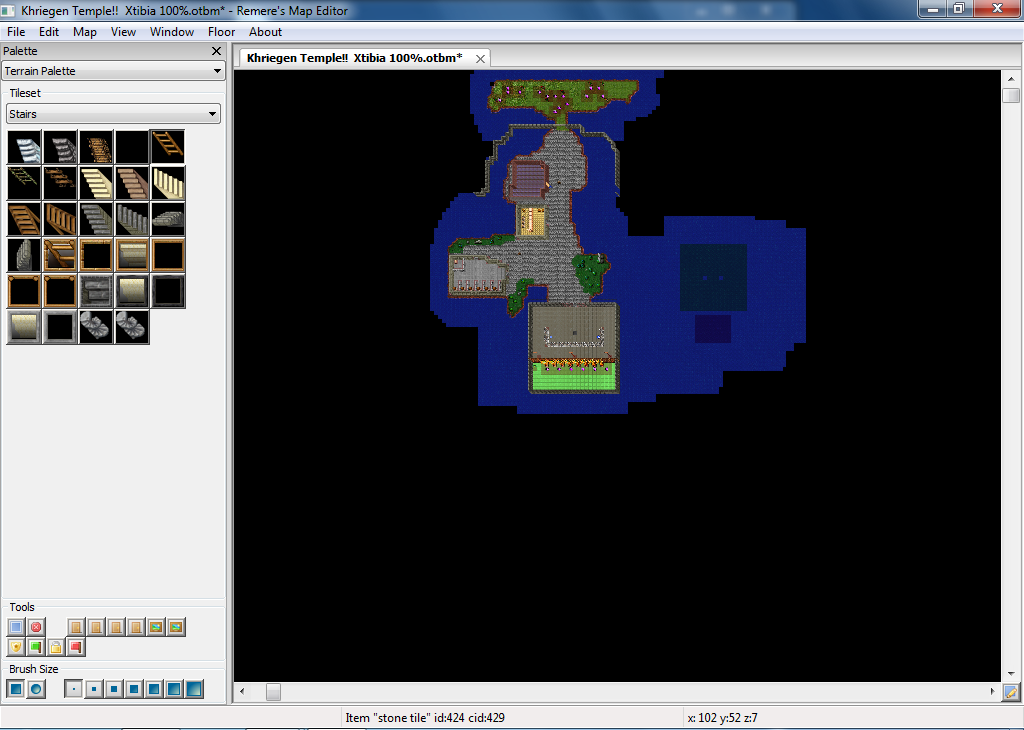Viewport: 1024px width, 730px height.
Task: Click the status text 'Item "stone tile" id:424 cid:429'
Action: tap(424, 718)
